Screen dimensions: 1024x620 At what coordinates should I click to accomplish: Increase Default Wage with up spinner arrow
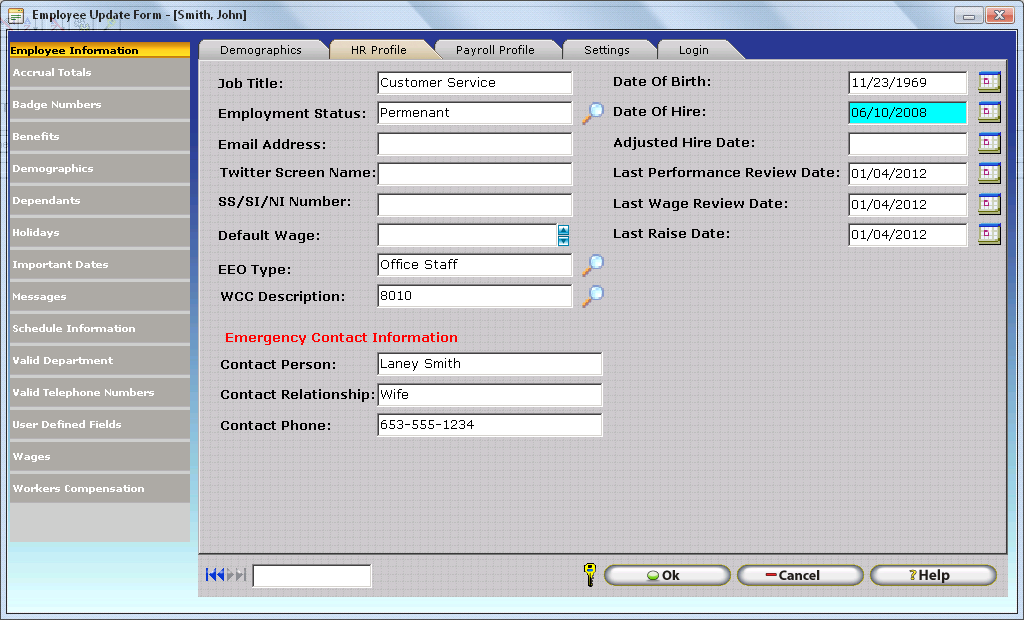click(x=563, y=230)
